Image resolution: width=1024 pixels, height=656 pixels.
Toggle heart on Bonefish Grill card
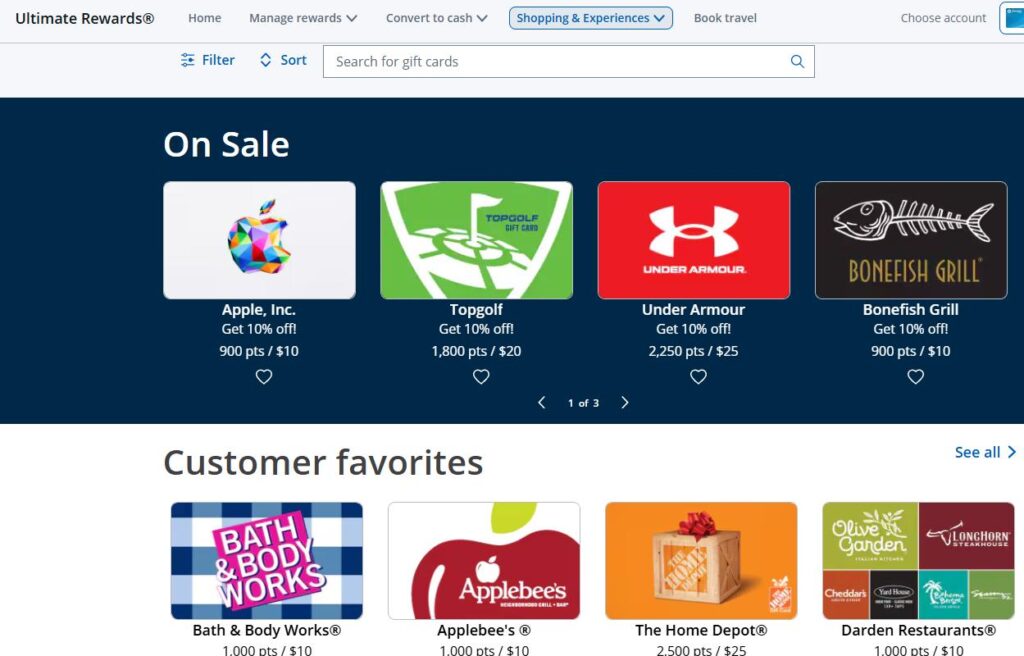pyautogui.click(x=916, y=376)
